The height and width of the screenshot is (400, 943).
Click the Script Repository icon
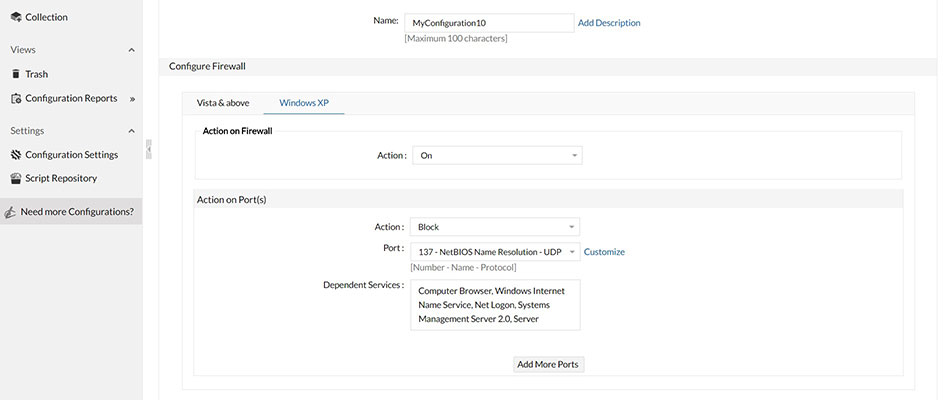[15, 179]
